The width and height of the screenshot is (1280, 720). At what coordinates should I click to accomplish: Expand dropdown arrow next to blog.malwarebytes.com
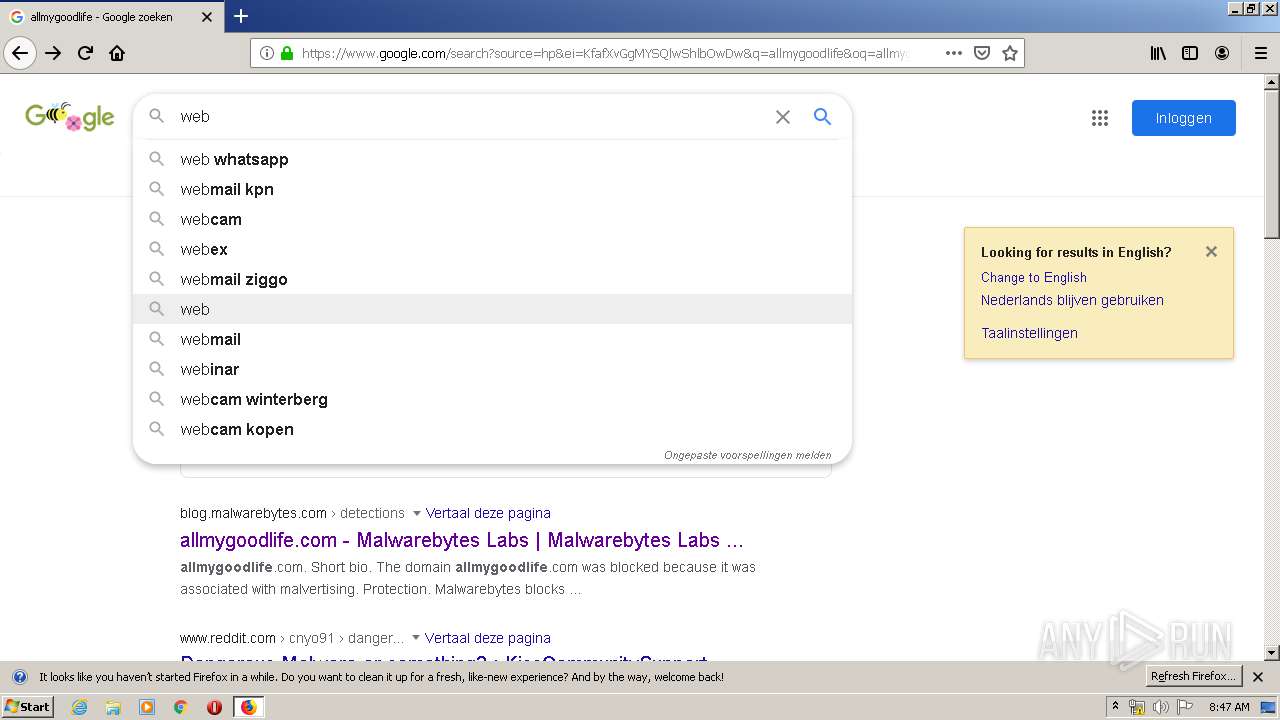click(417, 513)
